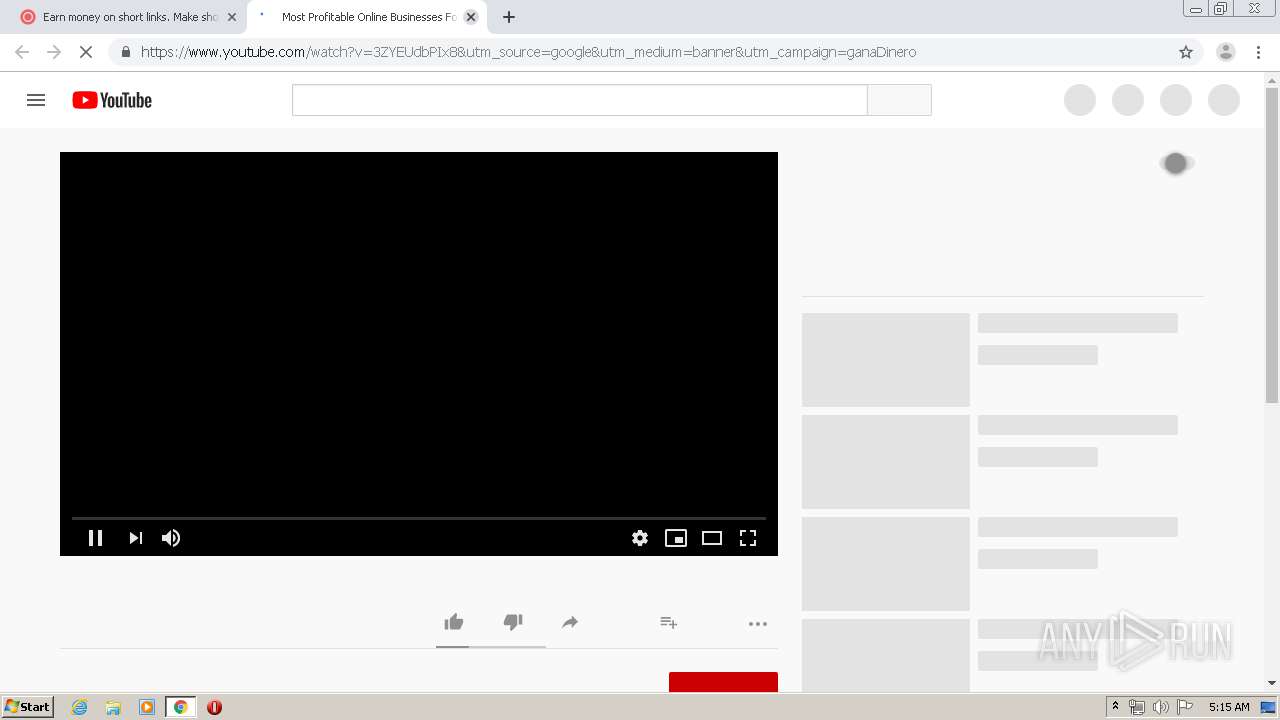
Task: Go to YouTube home via logo
Action: click(x=112, y=100)
